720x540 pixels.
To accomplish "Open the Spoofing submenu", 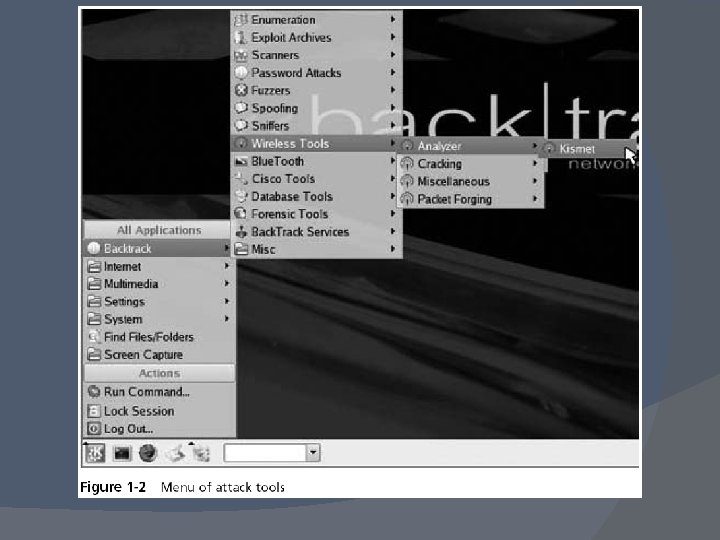I will (x=316, y=108).
